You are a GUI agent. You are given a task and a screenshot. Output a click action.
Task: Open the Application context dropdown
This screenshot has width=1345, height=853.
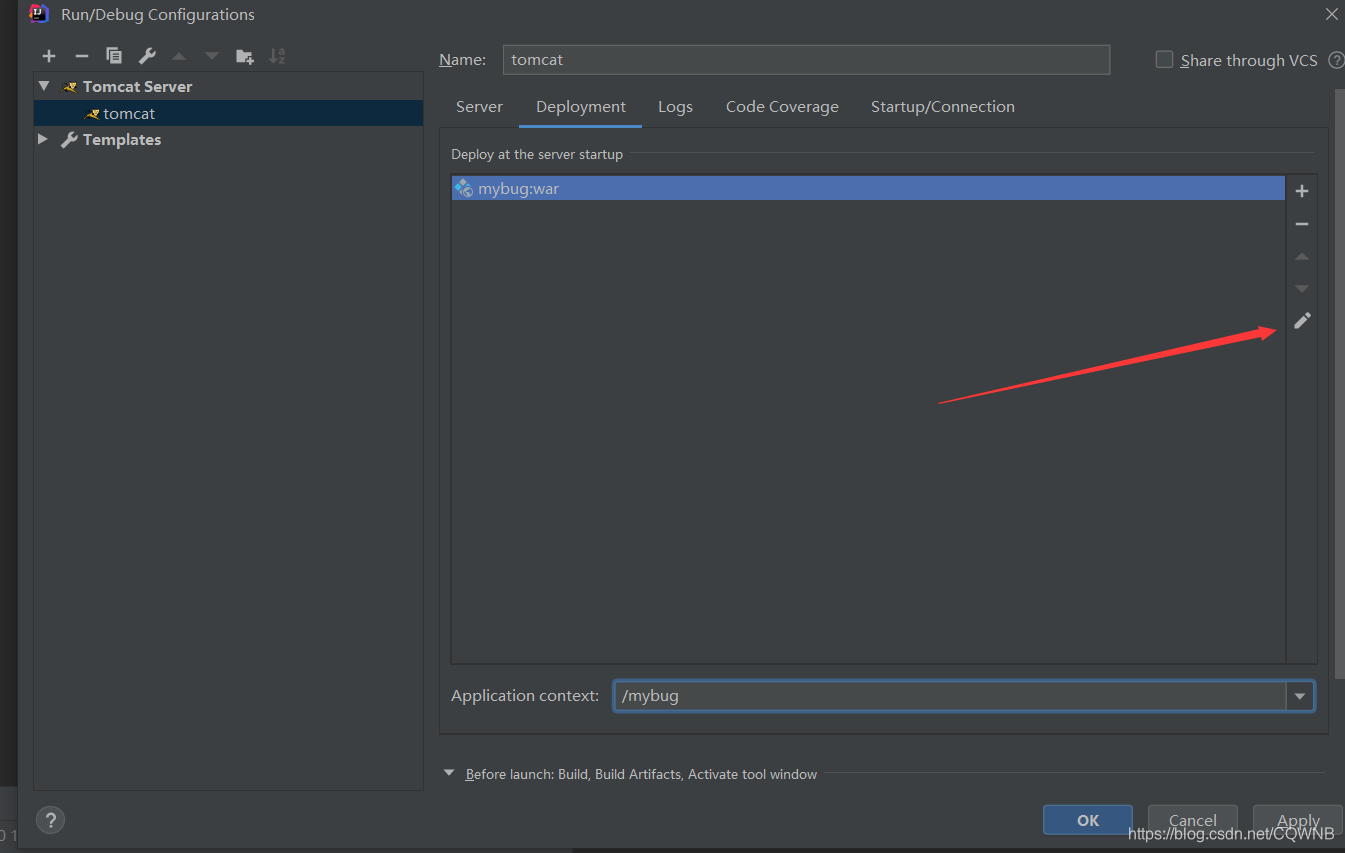coord(1300,696)
